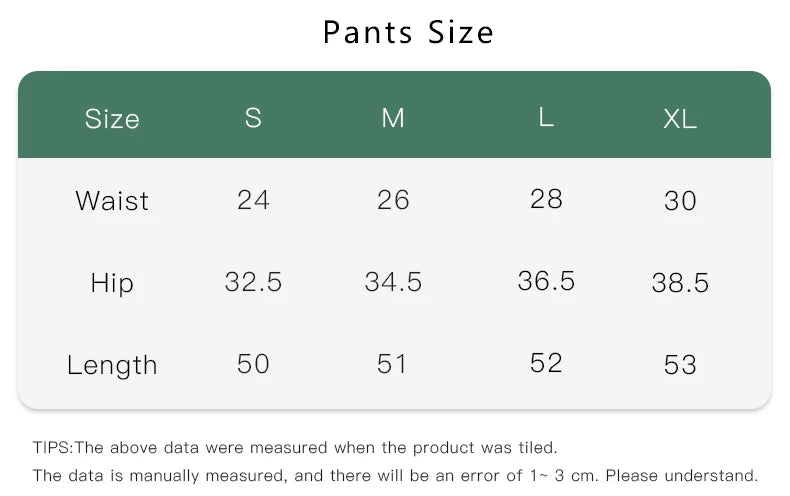790x496 pixels.
Task: Click the TIPS line about tiled measurement
Action: (x=295, y=448)
